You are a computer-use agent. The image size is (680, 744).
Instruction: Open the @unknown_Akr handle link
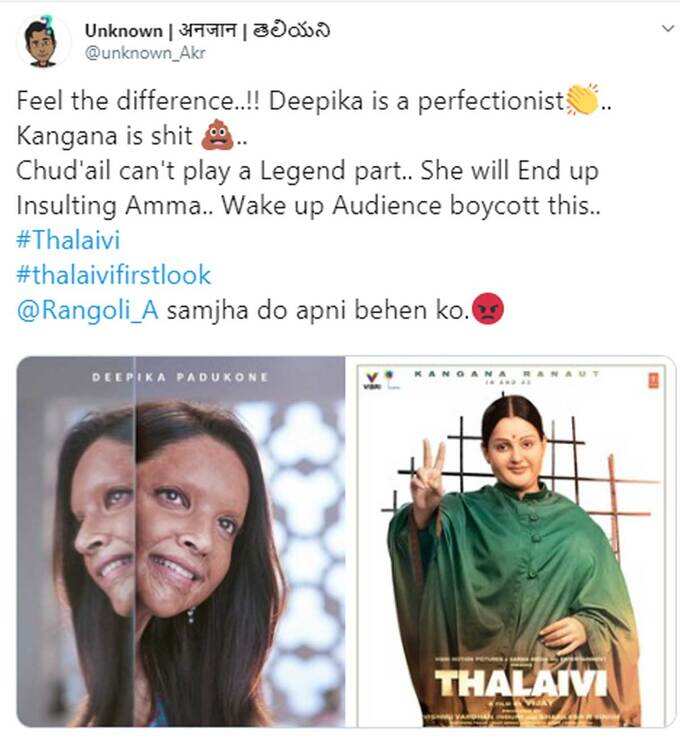pos(145,53)
